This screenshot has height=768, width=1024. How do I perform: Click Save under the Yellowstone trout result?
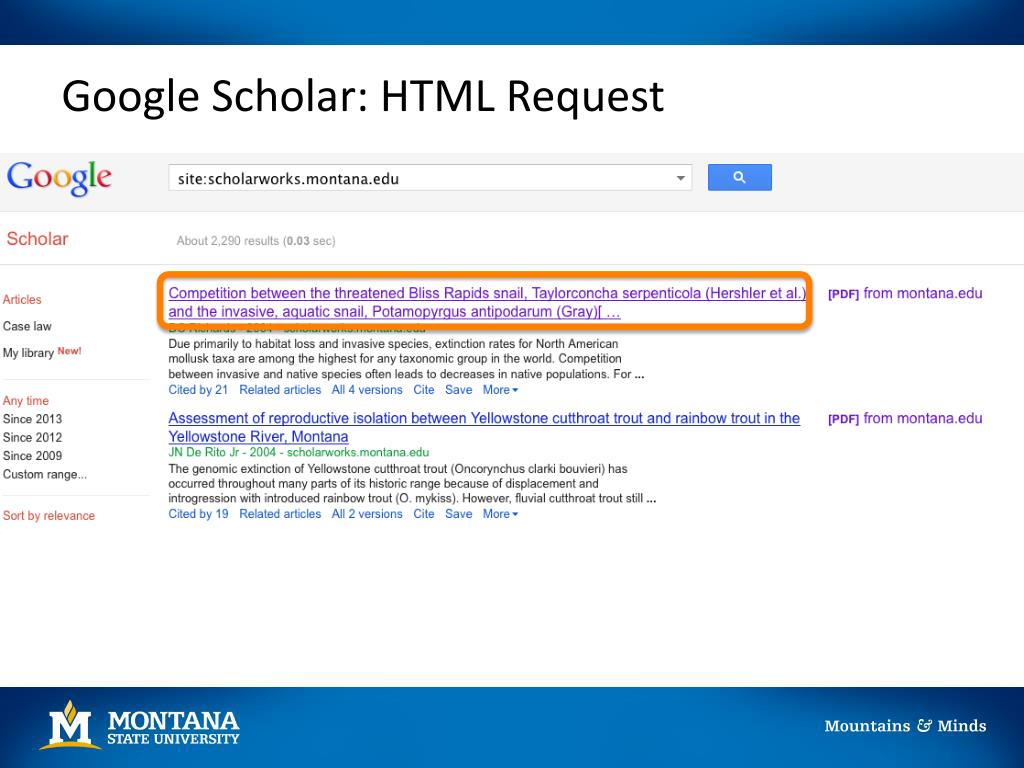458,514
